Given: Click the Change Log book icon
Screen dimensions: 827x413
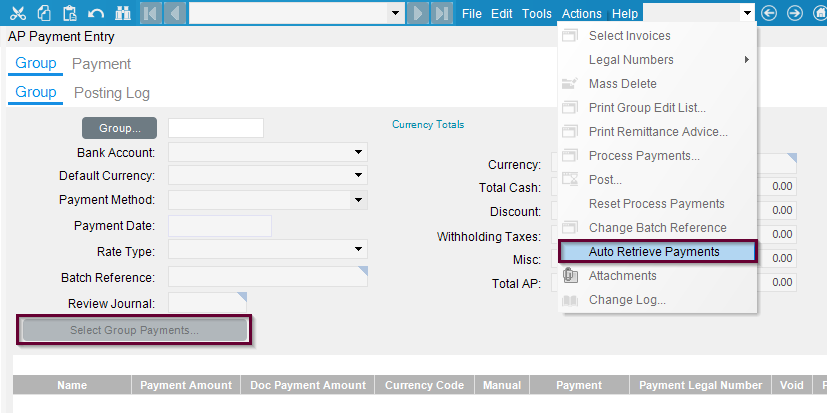Looking at the screenshot, I should click(x=570, y=300).
